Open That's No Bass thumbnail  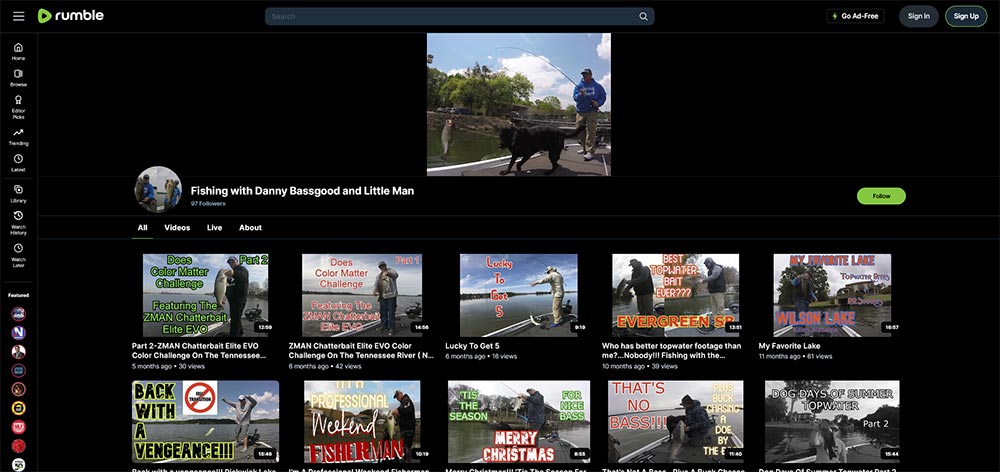click(675, 422)
